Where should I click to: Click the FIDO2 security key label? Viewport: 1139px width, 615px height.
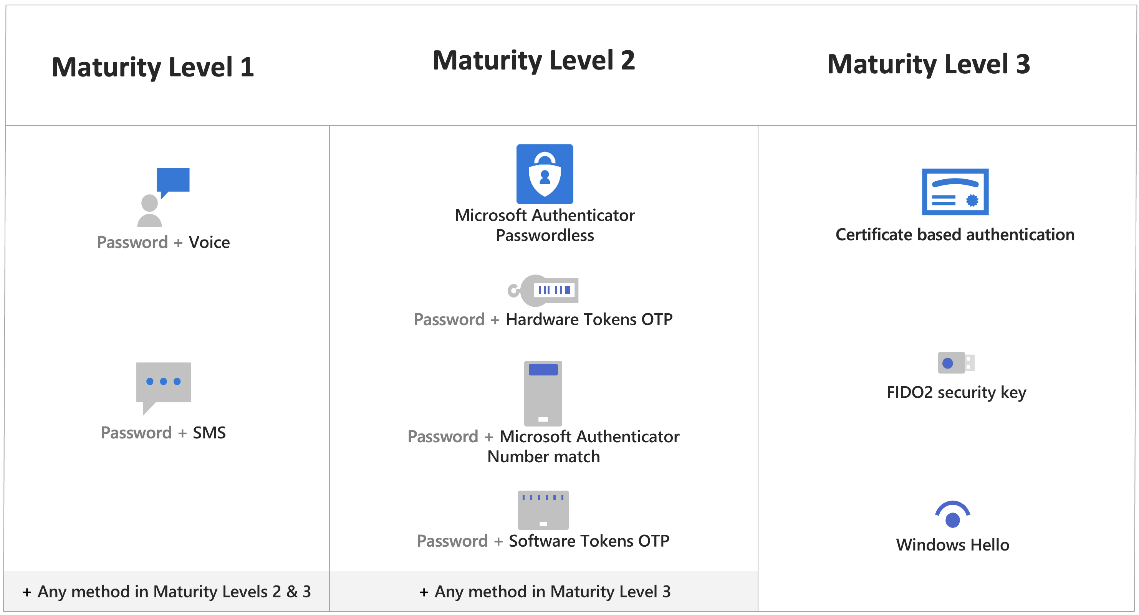pos(956,392)
